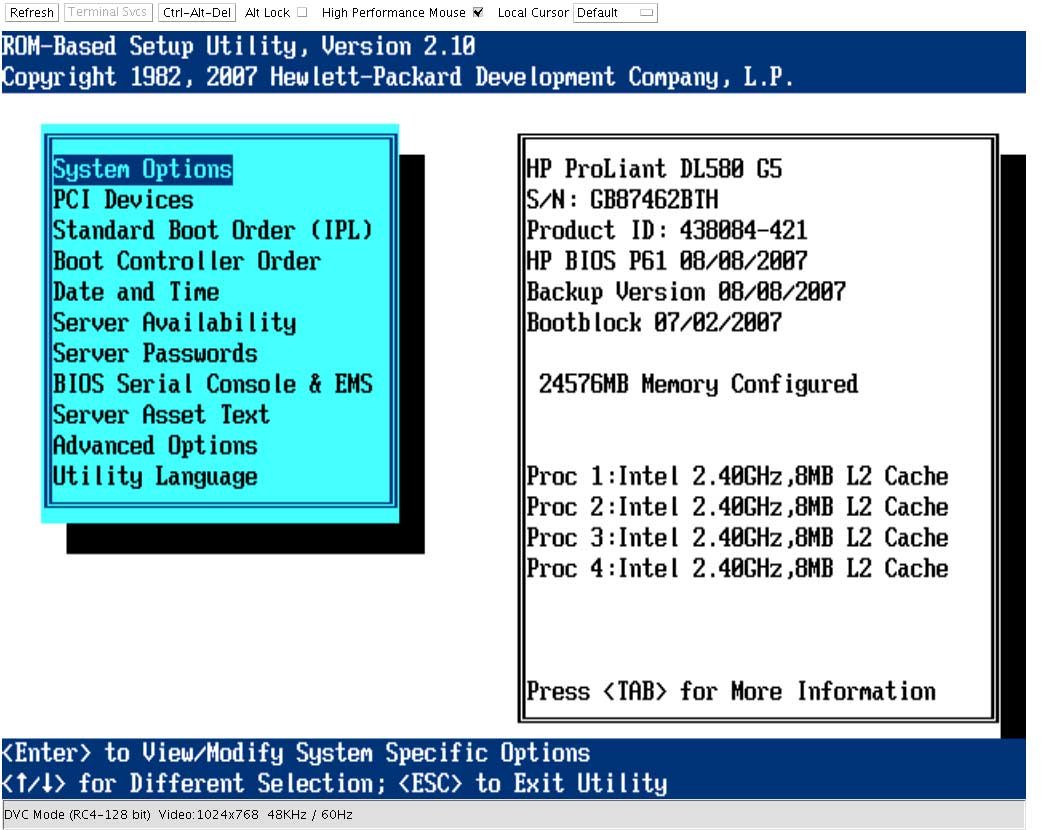Screen dimensions: 1050x830
Task: Click the Bootblock 07/02/2007 line
Action: [x=654, y=323]
